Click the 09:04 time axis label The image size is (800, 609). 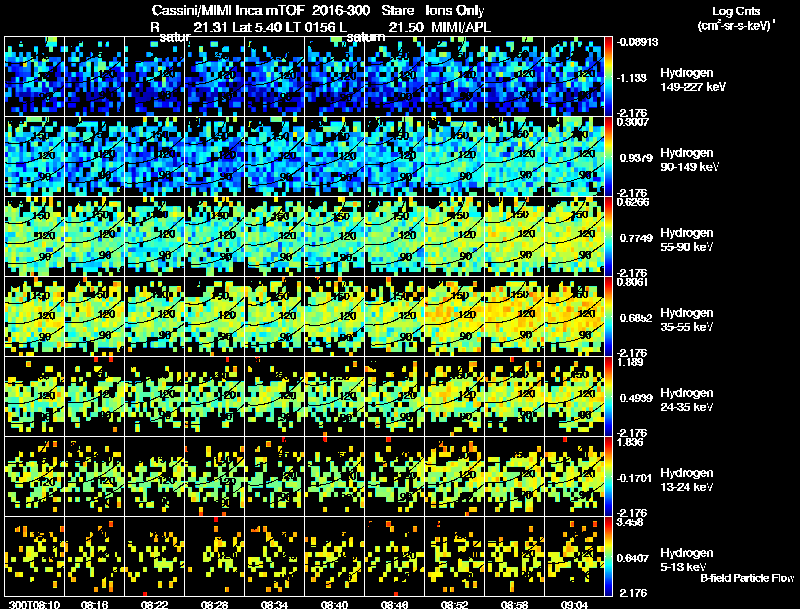574,604
